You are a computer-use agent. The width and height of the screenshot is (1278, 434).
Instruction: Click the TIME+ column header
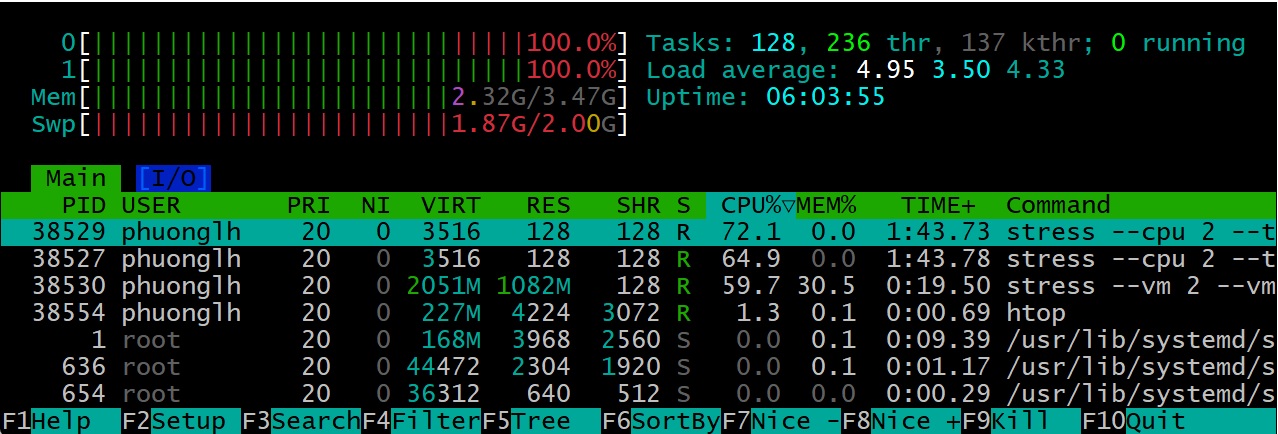938,206
